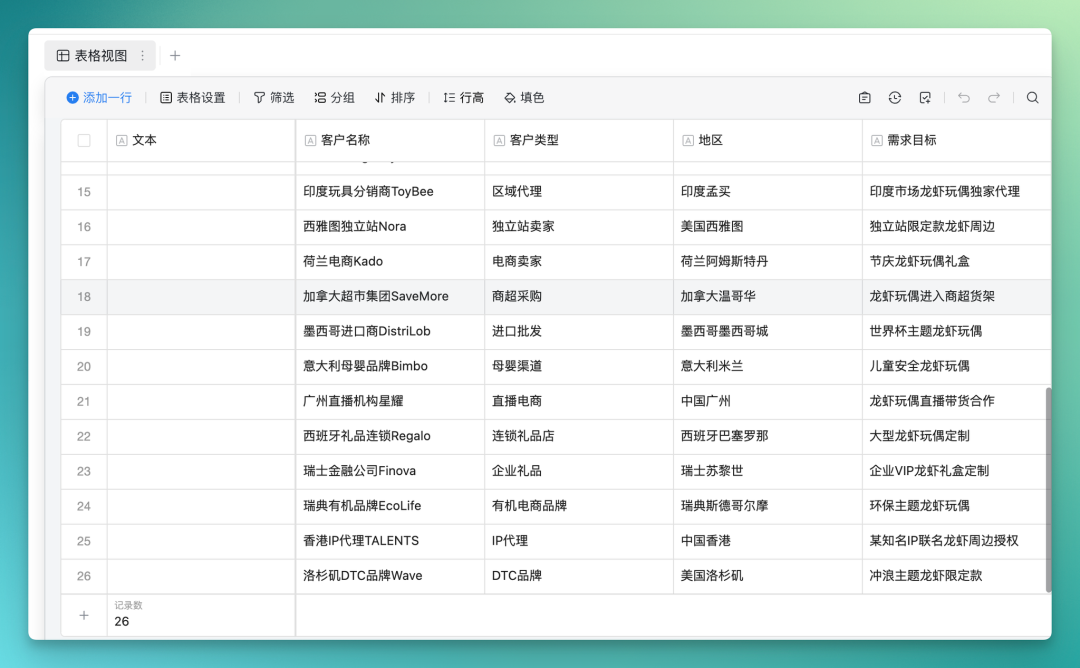The image size is (1080, 668).
Task: Click cell 墨西哥进口商DistriLob
Action: pos(390,331)
